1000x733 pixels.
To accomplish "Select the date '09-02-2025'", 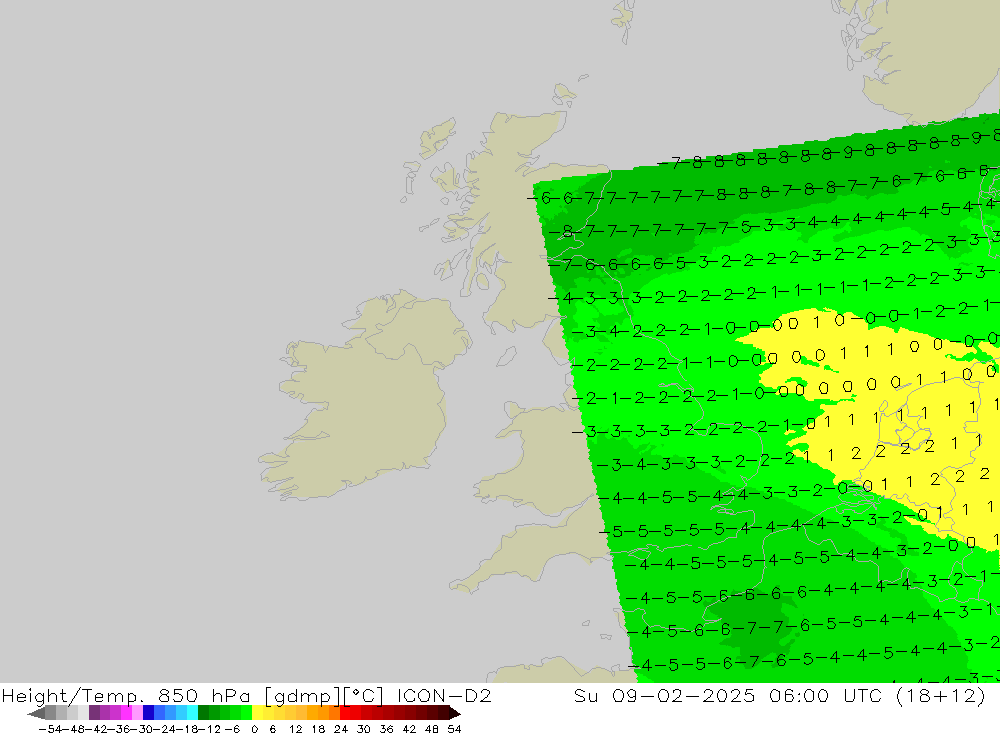I will pyautogui.click(x=684, y=696).
